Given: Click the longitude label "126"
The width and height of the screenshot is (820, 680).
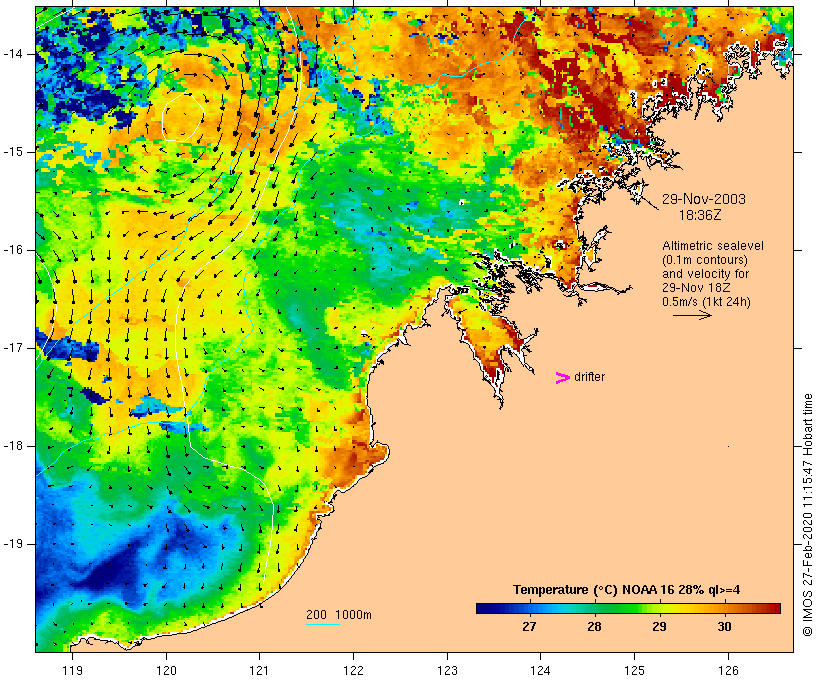Looking at the screenshot, I should click(x=728, y=670).
